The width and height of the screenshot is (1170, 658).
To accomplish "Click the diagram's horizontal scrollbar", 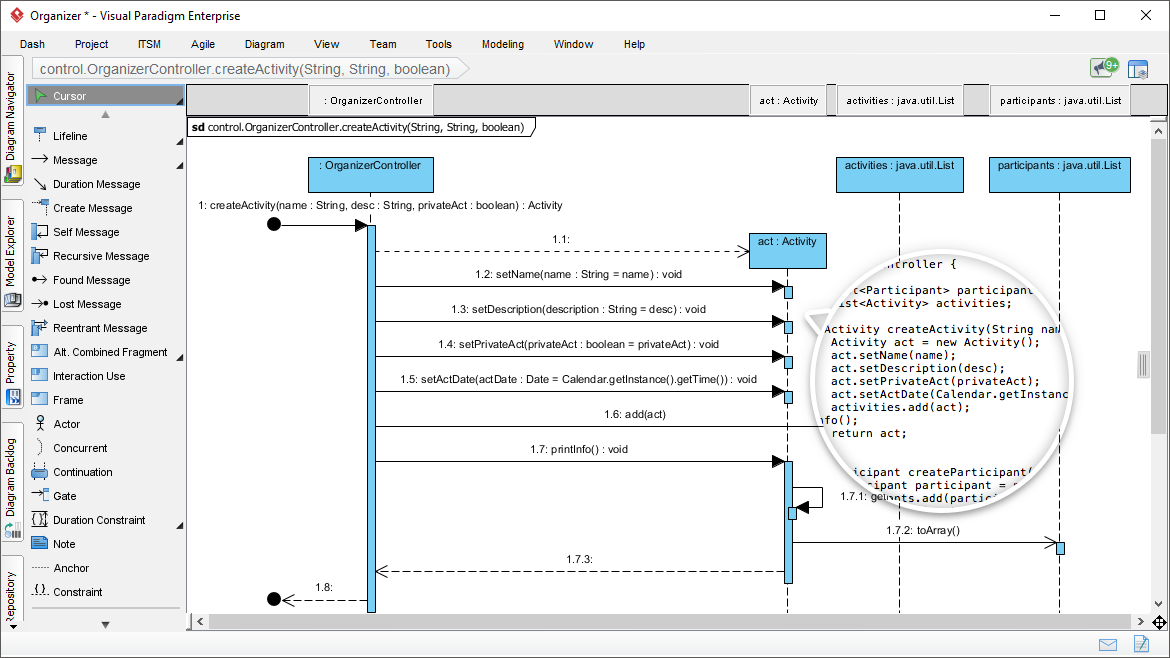I will point(670,621).
